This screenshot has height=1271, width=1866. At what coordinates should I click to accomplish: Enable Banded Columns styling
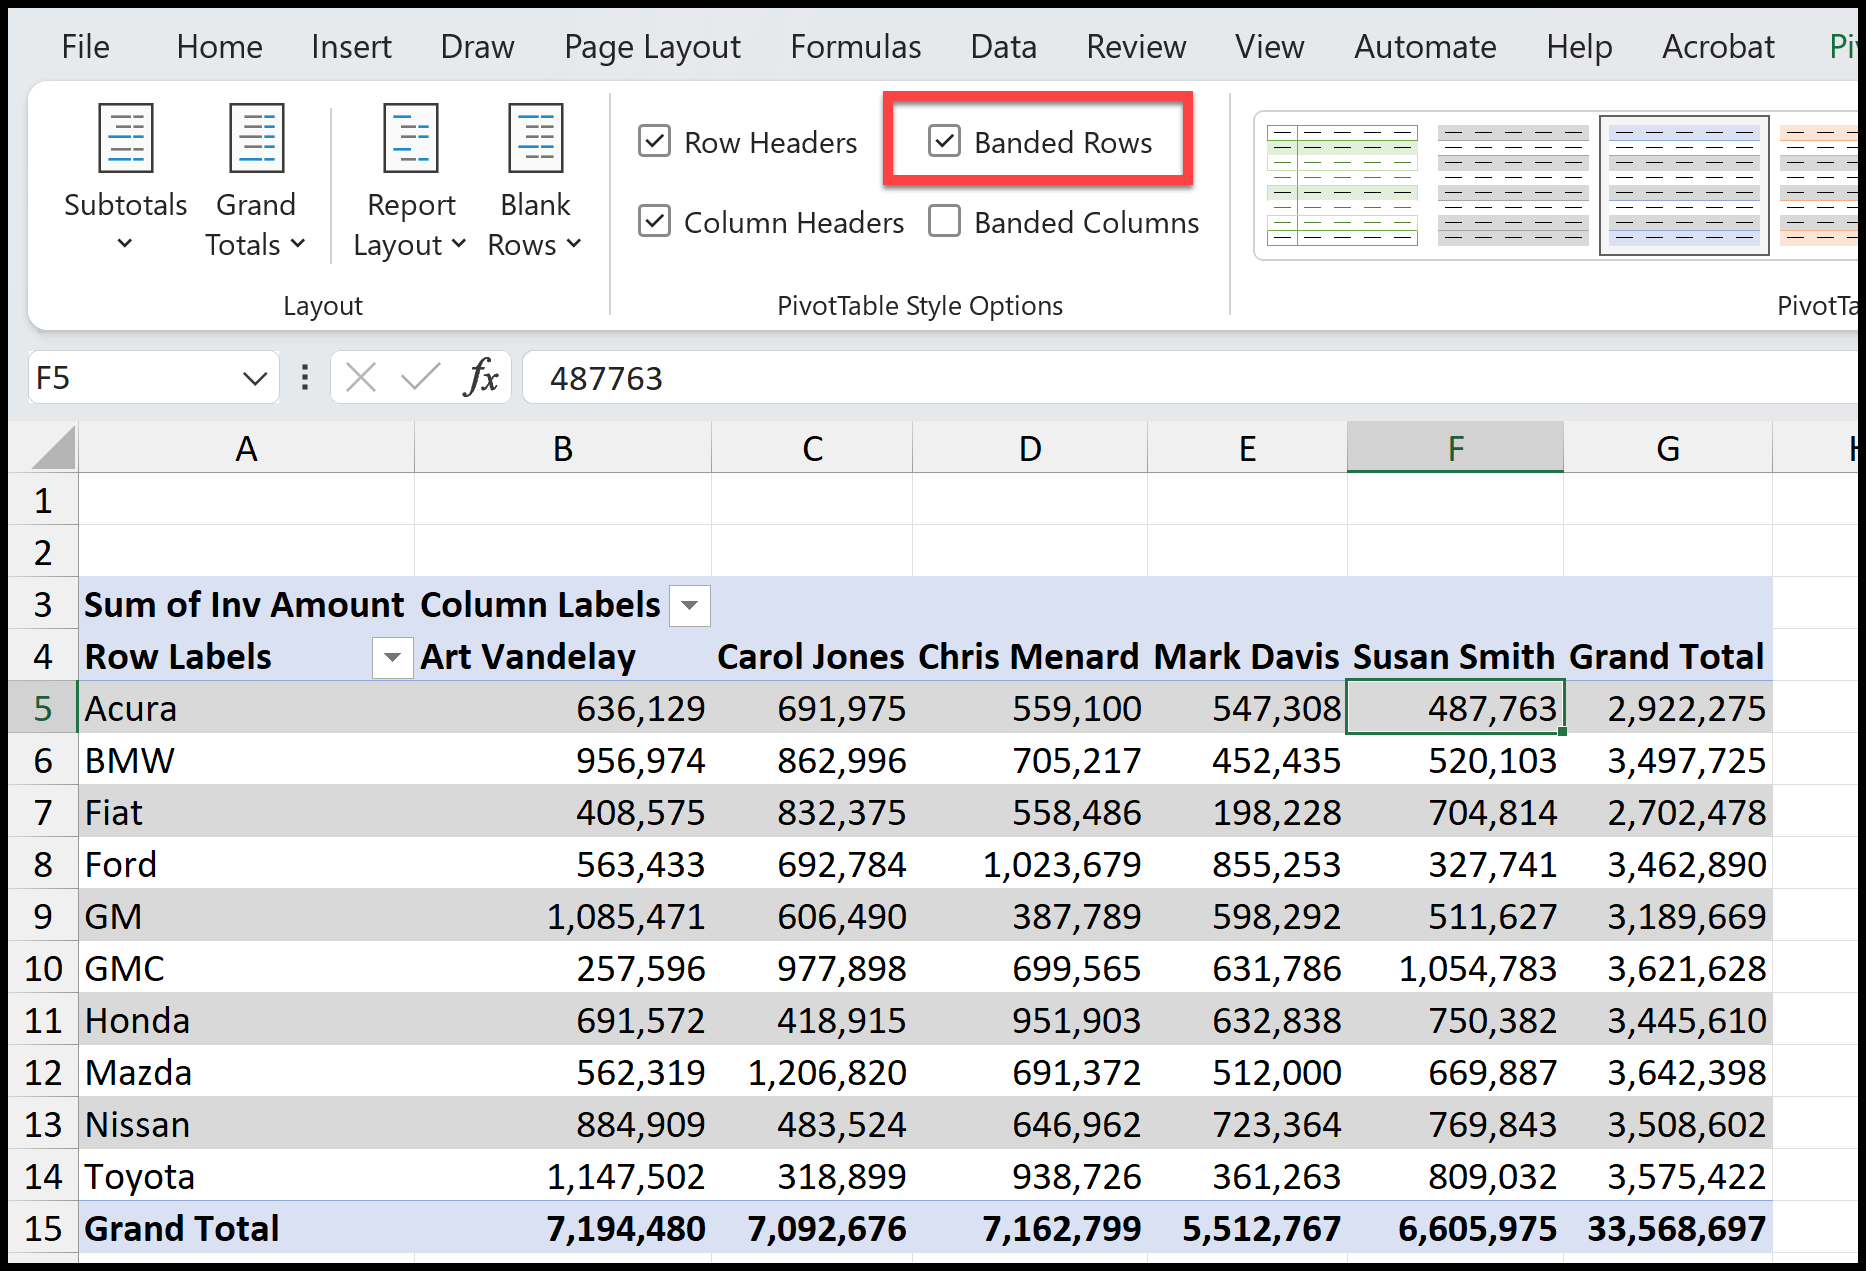tap(944, 221)
